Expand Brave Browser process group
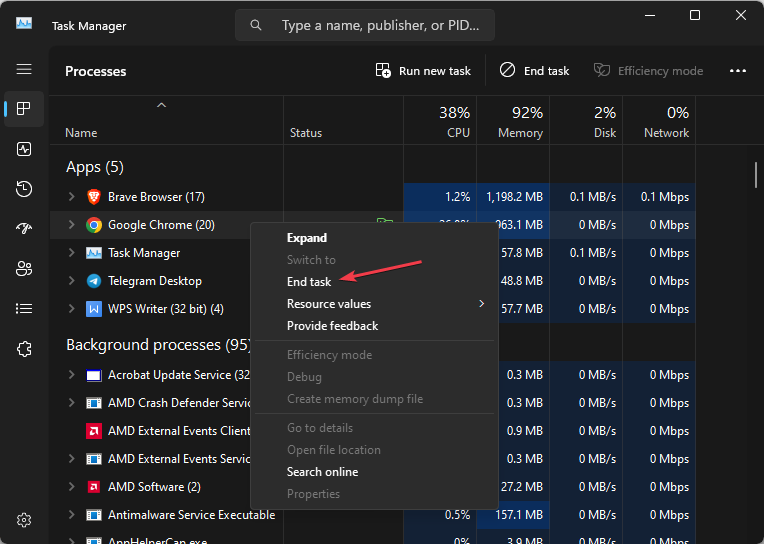This screenshot has width=764, height=544. [72, 196]
